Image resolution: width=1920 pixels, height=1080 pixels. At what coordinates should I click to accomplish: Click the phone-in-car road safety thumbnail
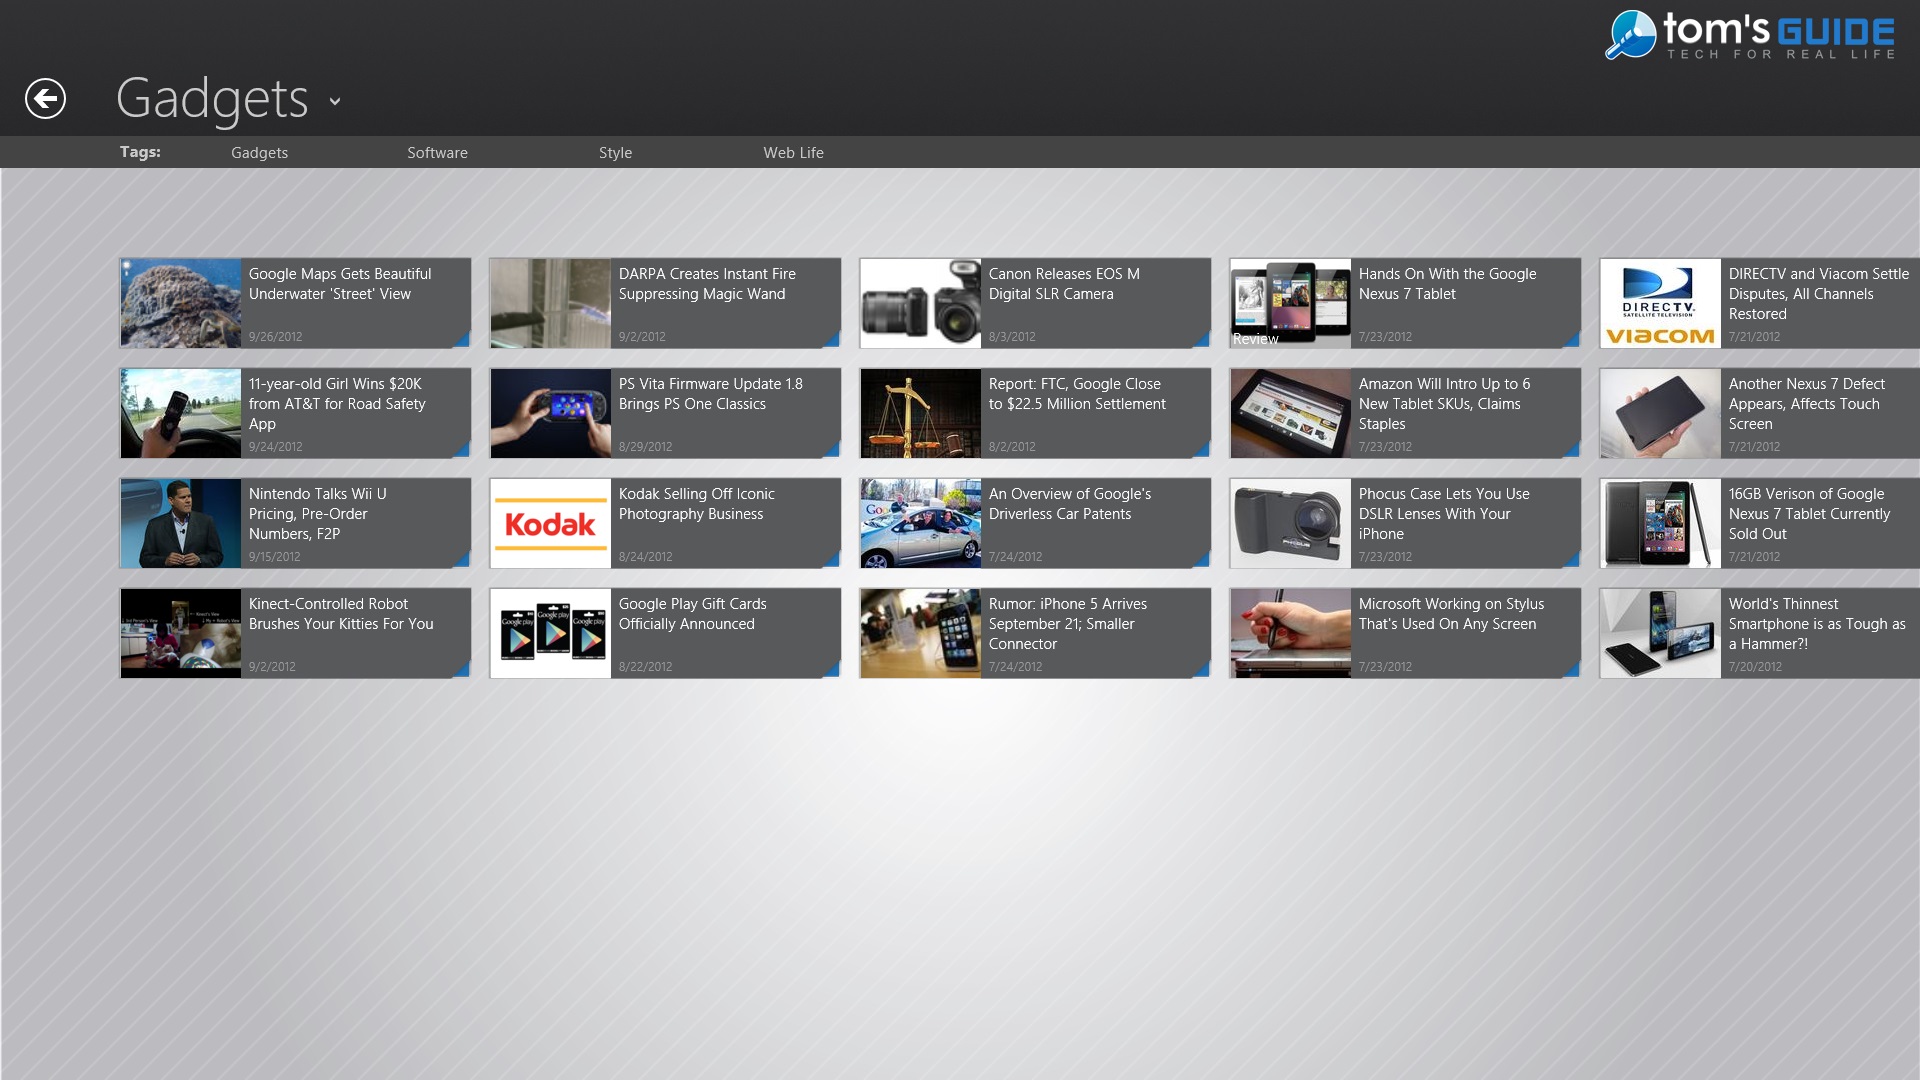[180, 413]
